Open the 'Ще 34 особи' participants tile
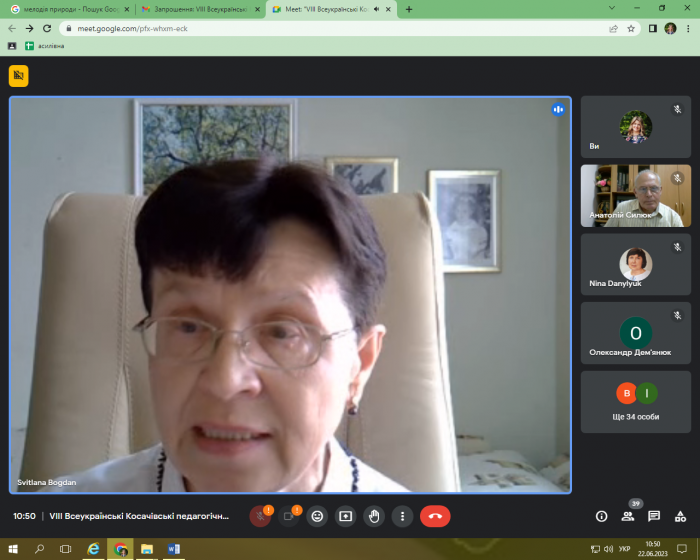The height and width of the screenshot is (560, 700). tap(635, 401)
